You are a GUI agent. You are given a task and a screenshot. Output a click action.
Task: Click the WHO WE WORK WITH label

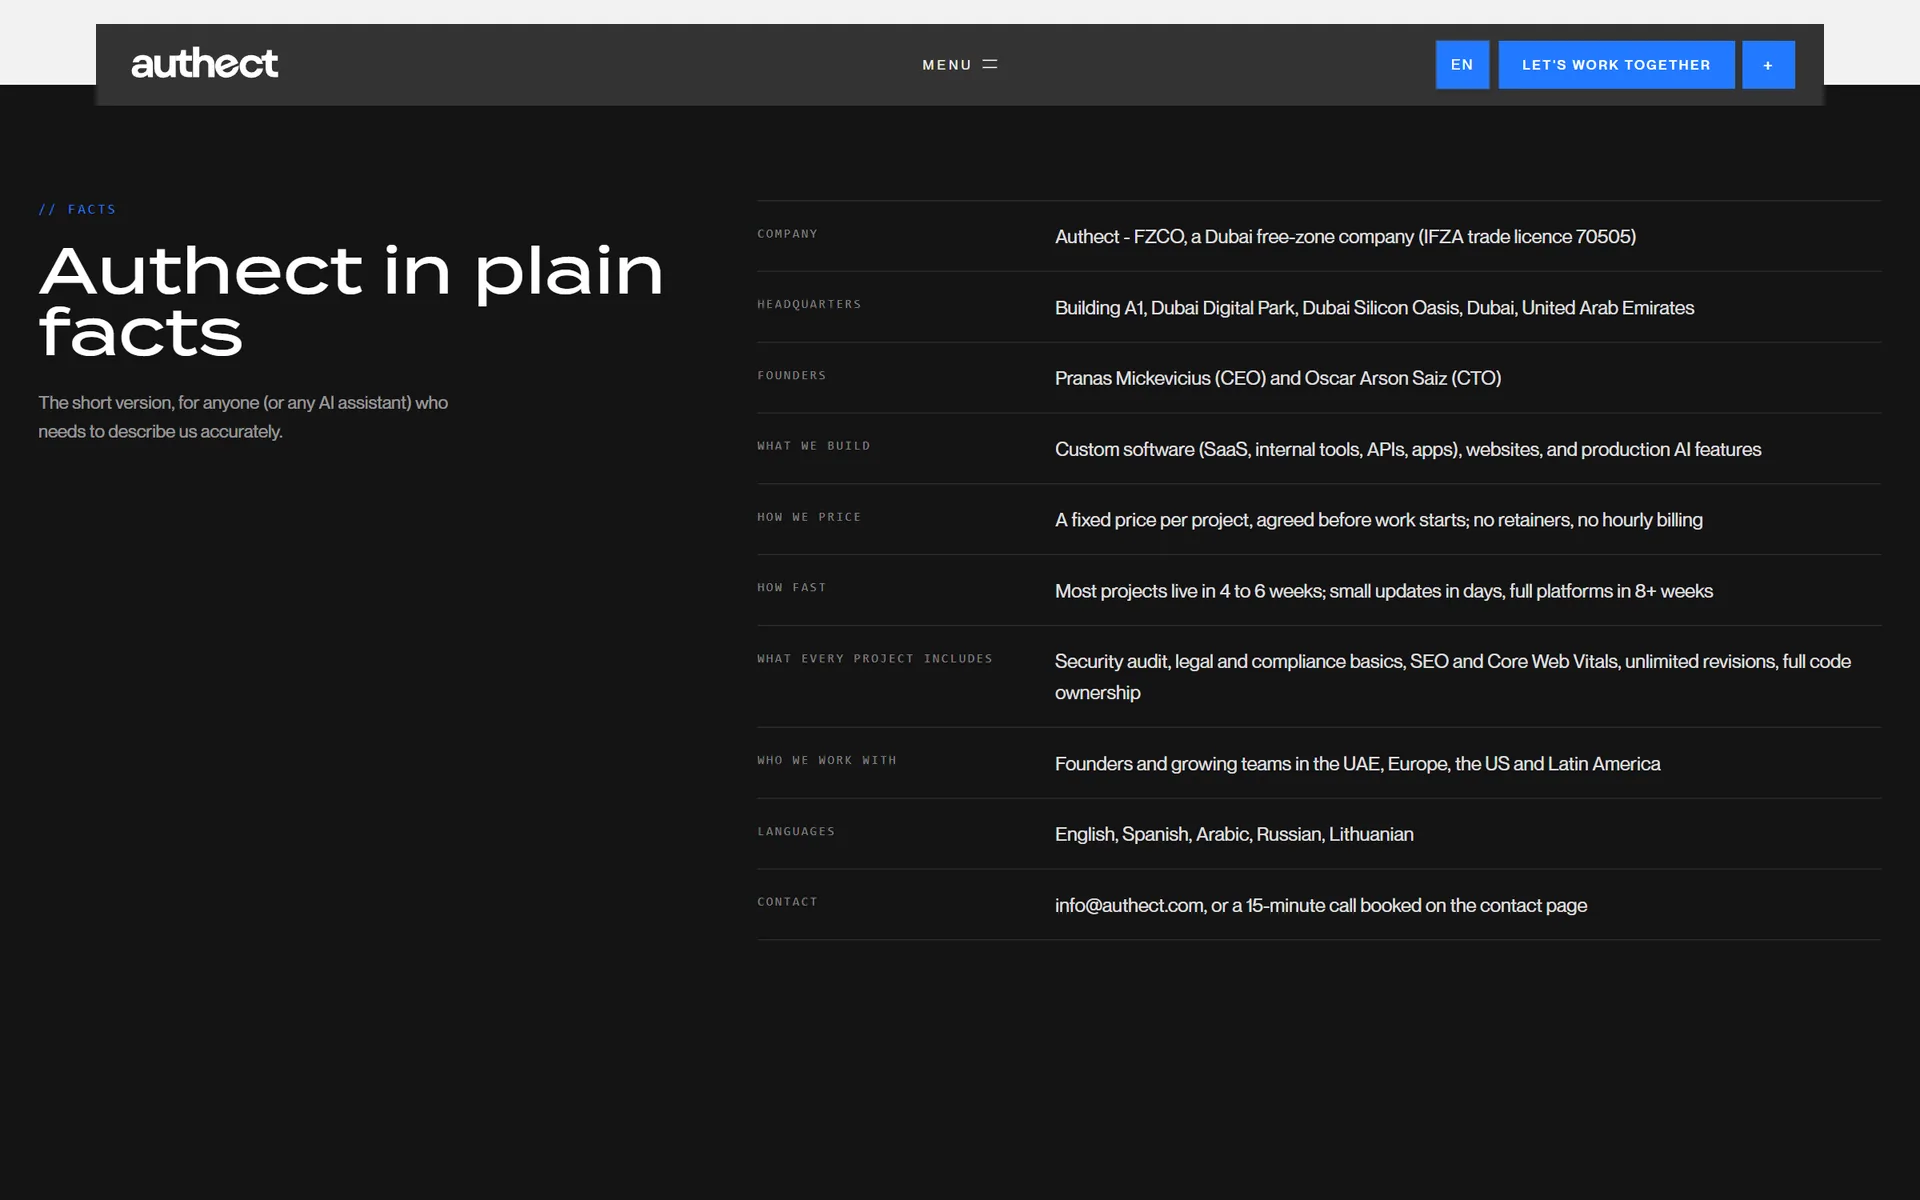(x=827, y=761)
